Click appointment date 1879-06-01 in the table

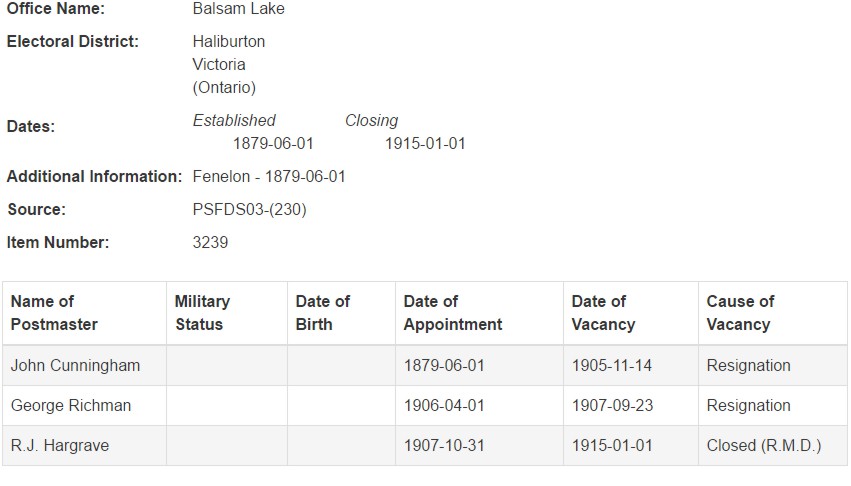(444, 366)
